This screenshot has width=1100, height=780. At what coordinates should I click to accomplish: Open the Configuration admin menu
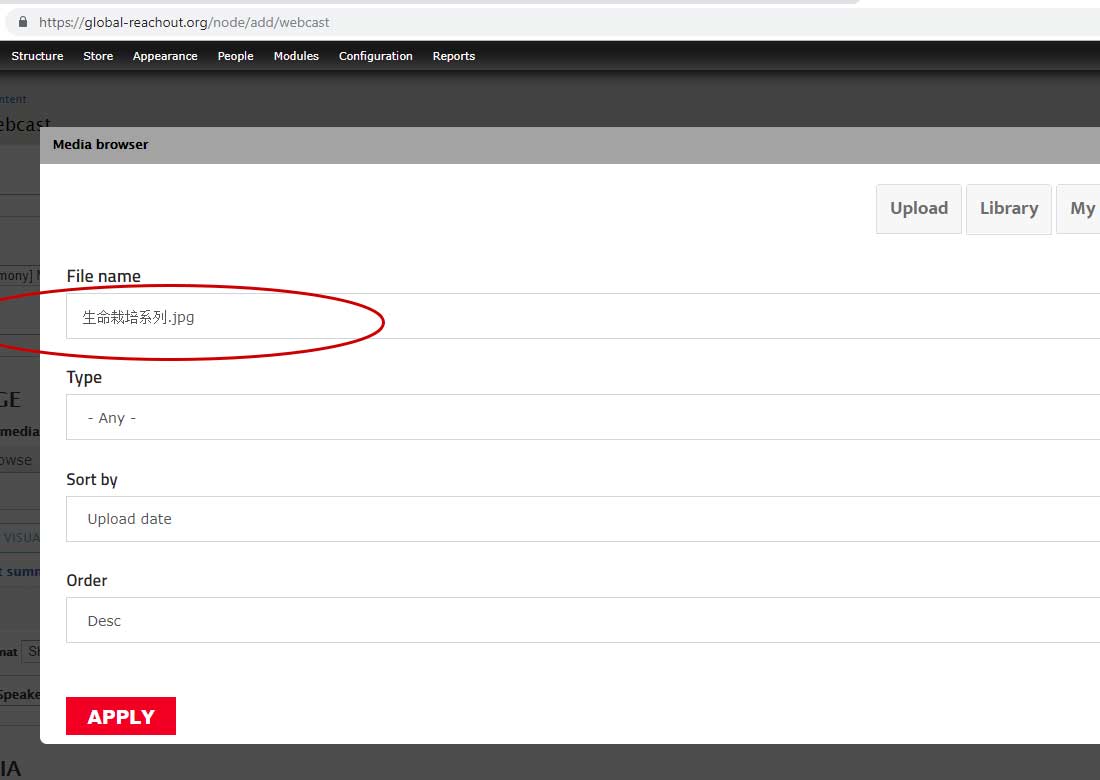375,56
